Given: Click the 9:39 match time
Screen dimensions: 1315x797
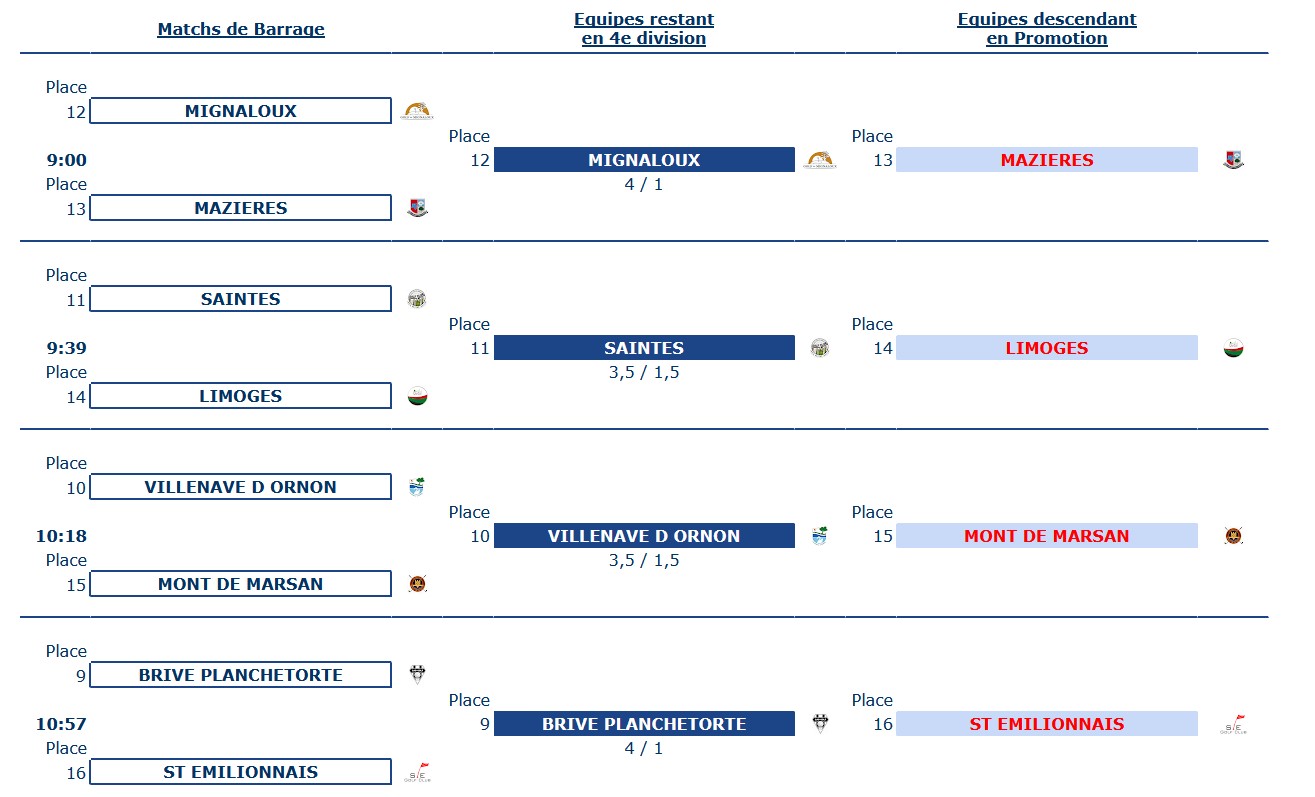Looking at the screenshot, I should tap(66, 348).
